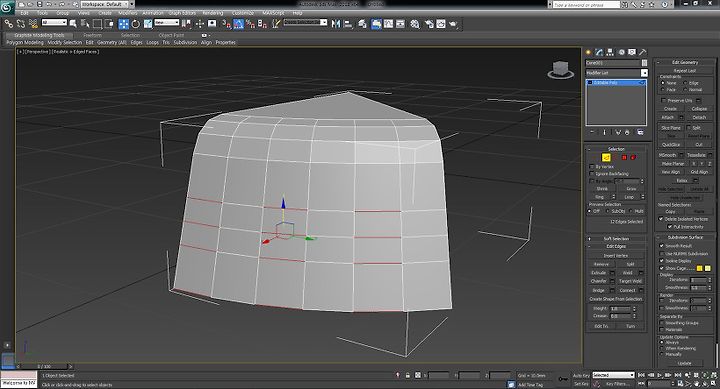
Task: Click the Mirror tool icon
Action: 336,23
